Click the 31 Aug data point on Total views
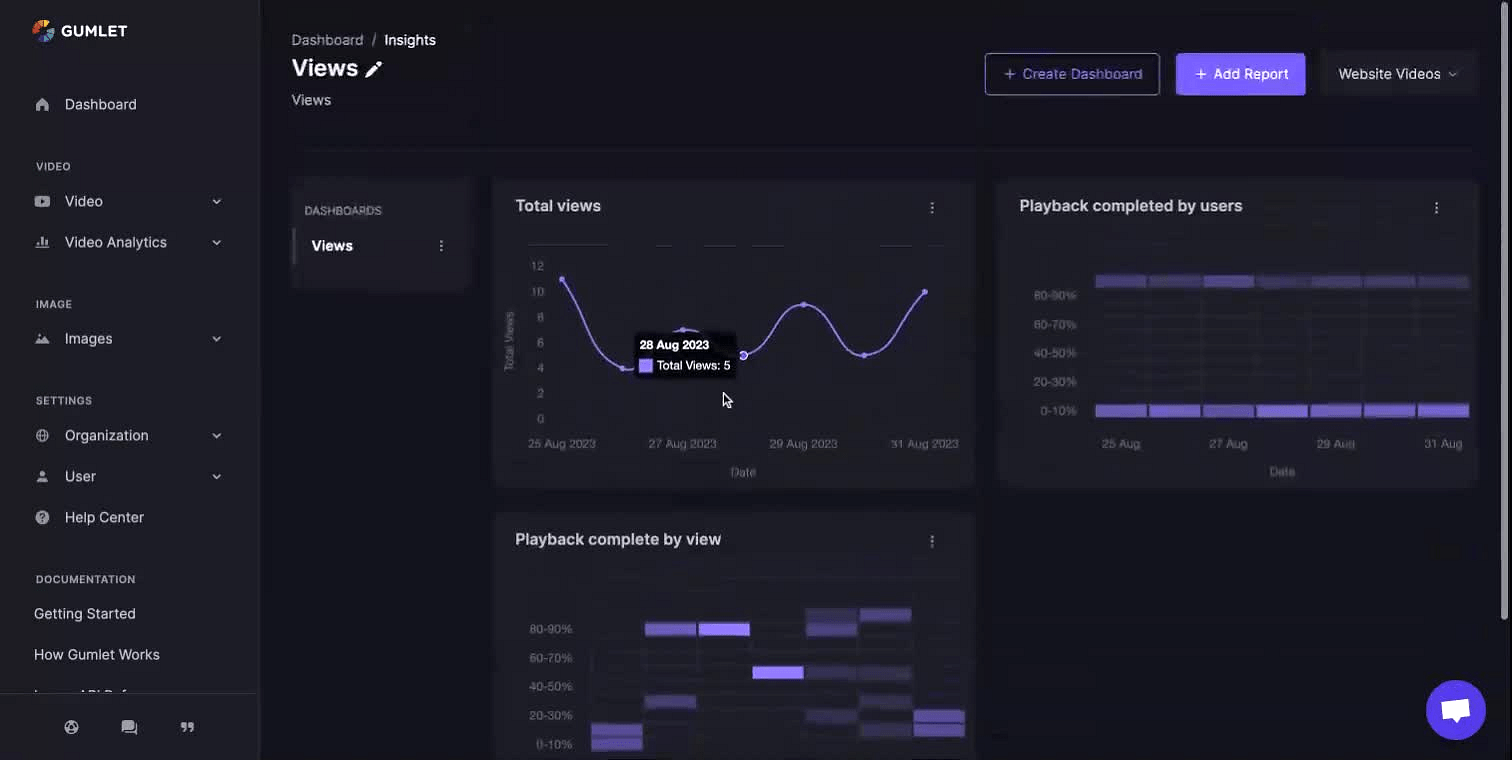Image resolution: width=1512 pixels, height=760 pixels. click(925, 292)
